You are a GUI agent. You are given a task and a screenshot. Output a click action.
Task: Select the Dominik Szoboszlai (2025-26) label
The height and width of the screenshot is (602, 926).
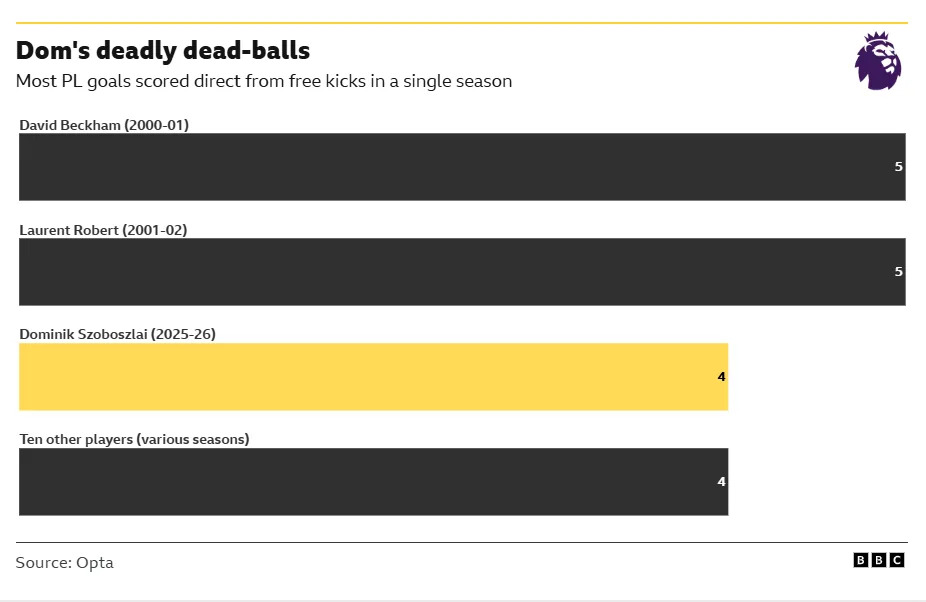(117, 334)
